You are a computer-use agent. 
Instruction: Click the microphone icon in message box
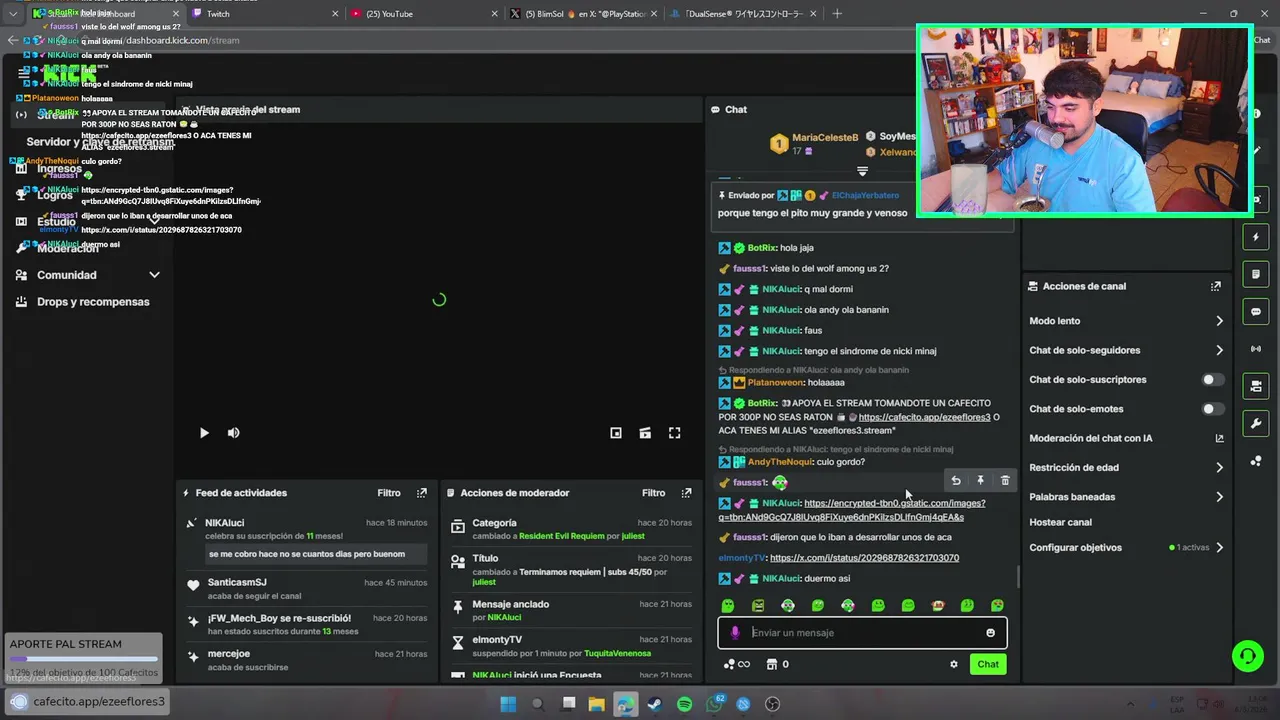pyautogui.click(x=735, y=633)
